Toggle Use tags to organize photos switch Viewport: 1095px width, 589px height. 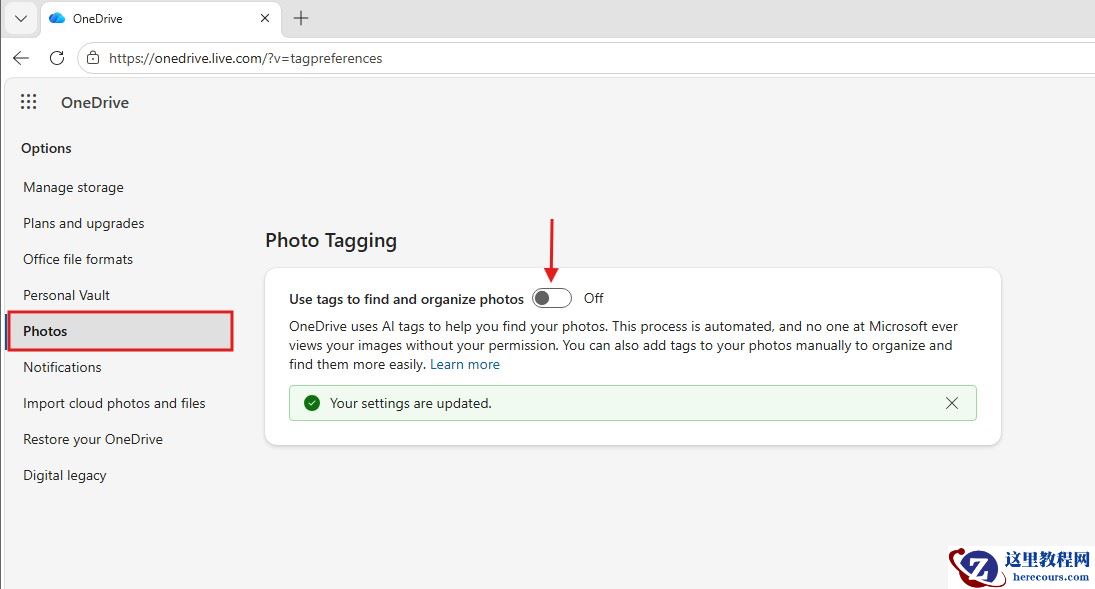pyautogui.click(x=551, y=298)
